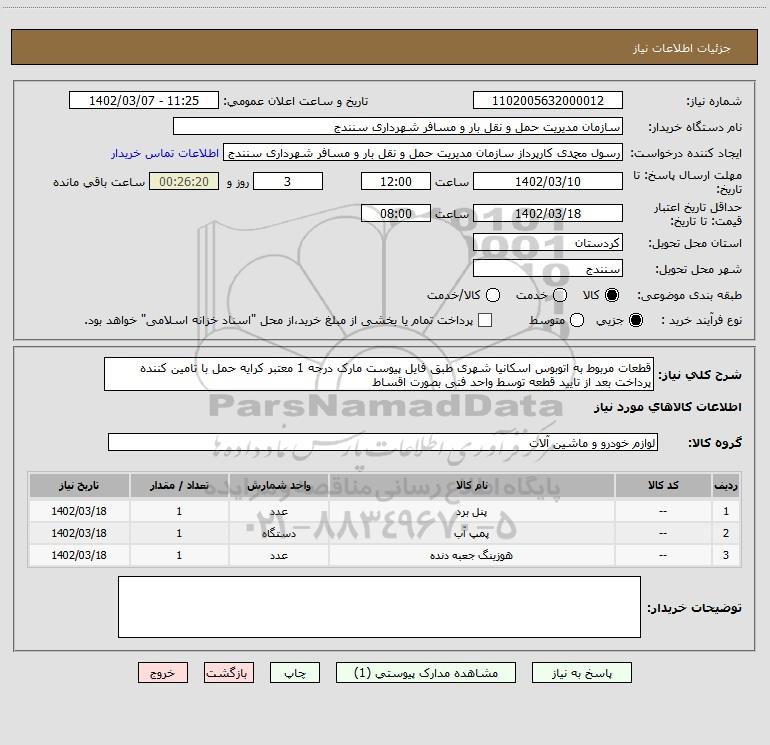Choose the متوسط purchase type radio
Image resolution: width=770 pixels, height=745 pixels.
pos(559,321)
